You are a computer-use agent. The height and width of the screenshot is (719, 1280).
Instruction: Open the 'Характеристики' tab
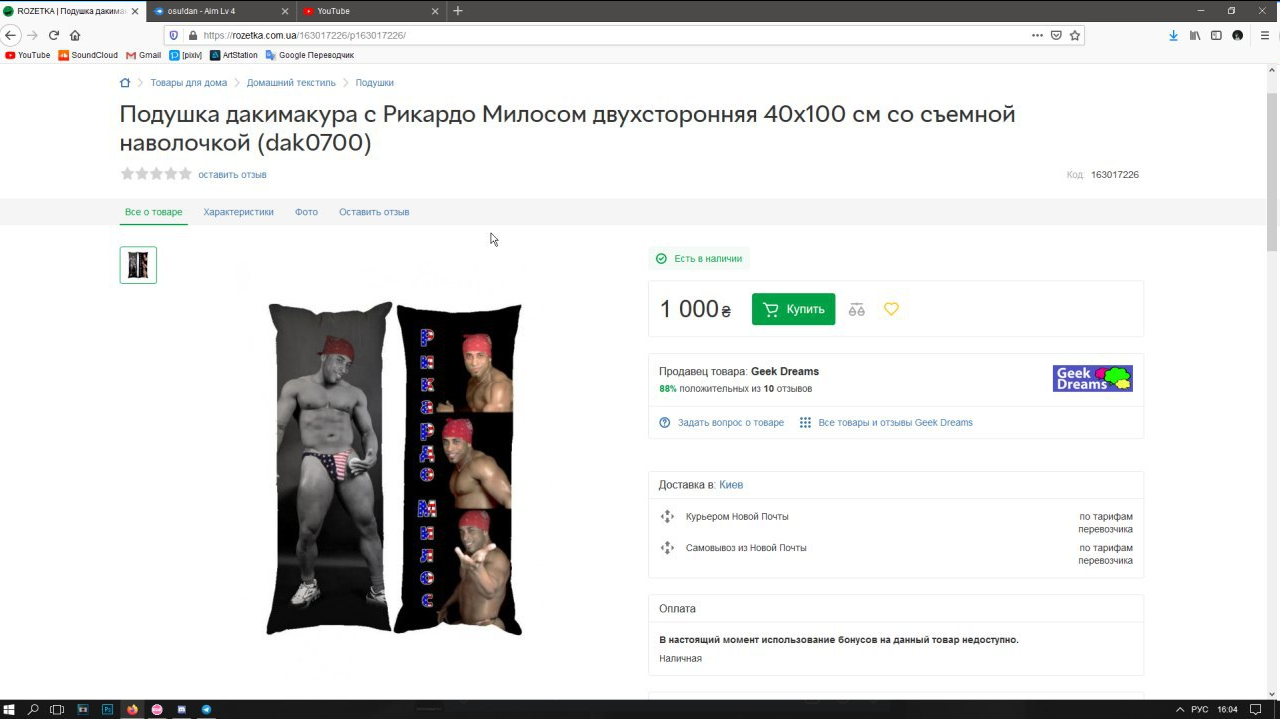[x=238, y=212]
